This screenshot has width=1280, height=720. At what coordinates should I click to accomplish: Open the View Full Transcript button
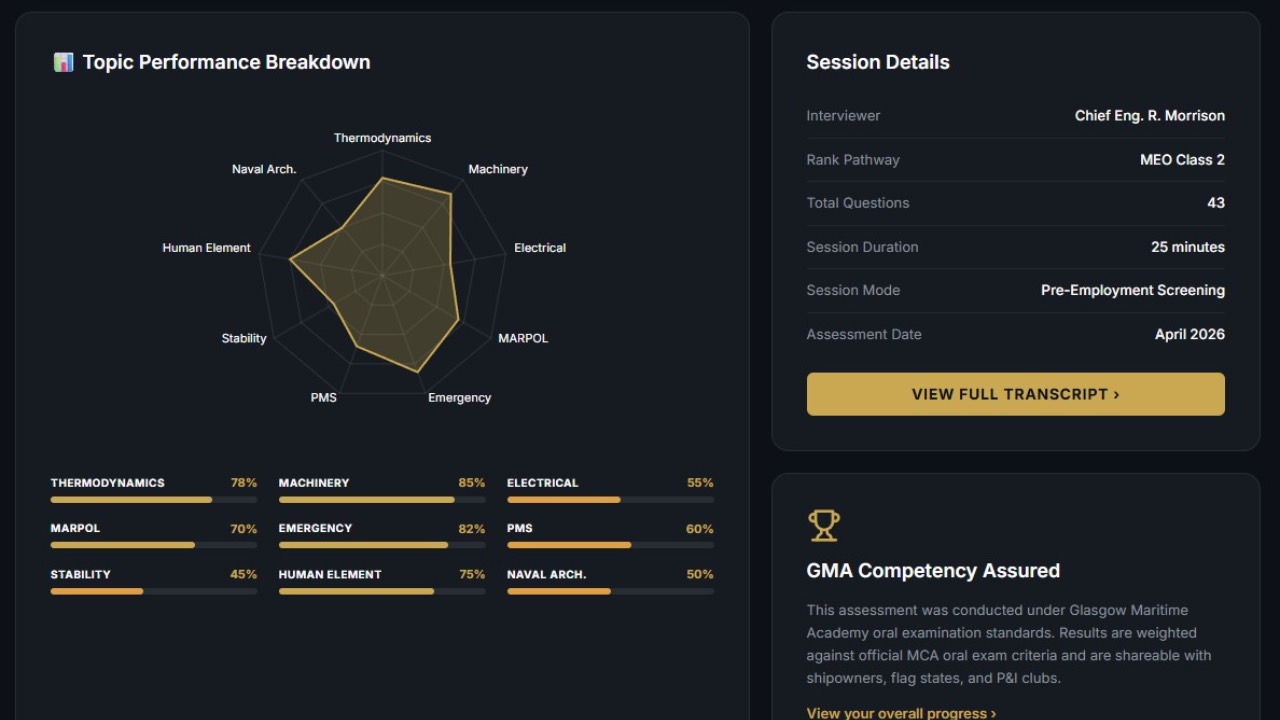(x=1015, y=394)
